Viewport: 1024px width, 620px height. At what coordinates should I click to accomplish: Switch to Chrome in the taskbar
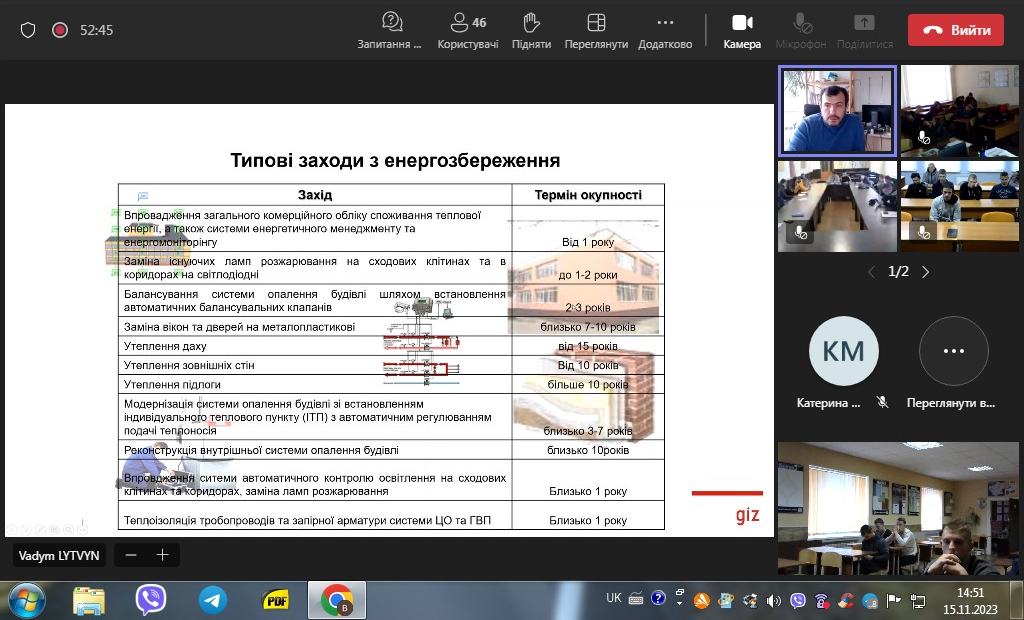(x=336, y=600)
